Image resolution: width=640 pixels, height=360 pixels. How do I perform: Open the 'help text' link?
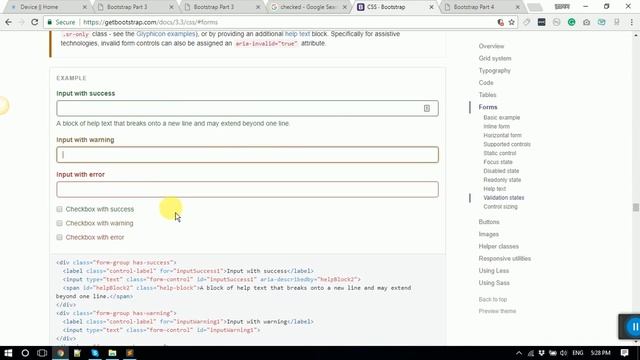tap(297, 34)
